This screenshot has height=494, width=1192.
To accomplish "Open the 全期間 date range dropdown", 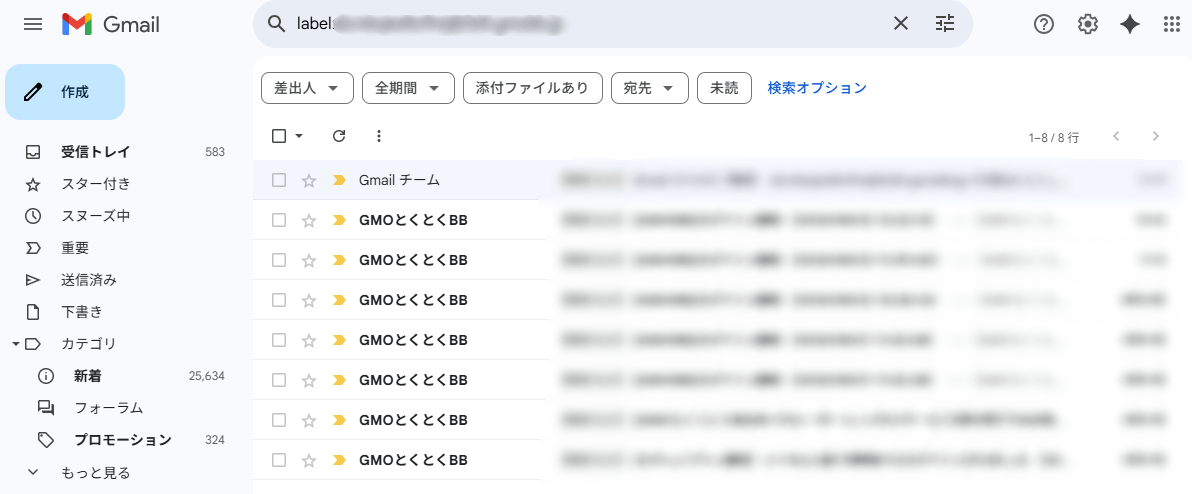I will click(408, 88).
